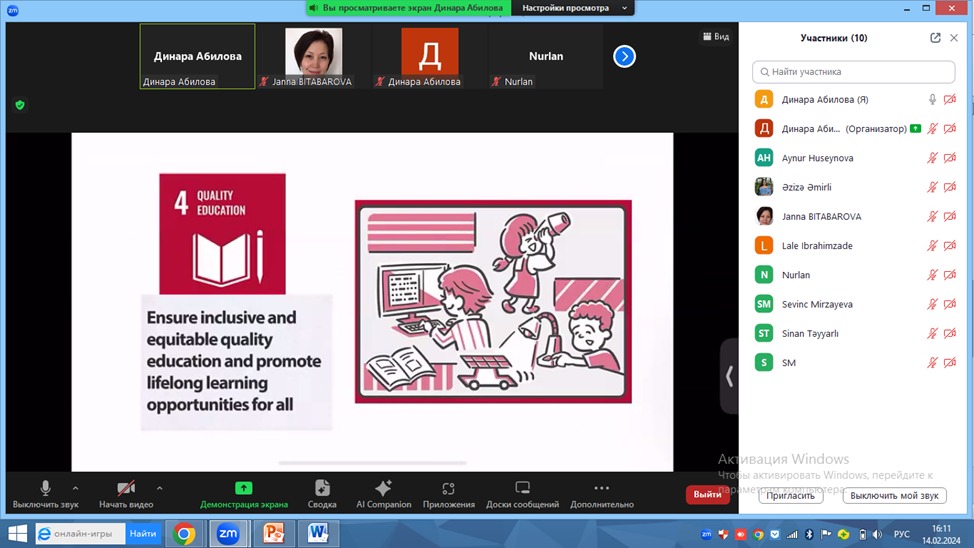Toggle muted mic icon for Janna BITABAROVA row
This screenshot has width=974, height=548.
pos(932,216)
